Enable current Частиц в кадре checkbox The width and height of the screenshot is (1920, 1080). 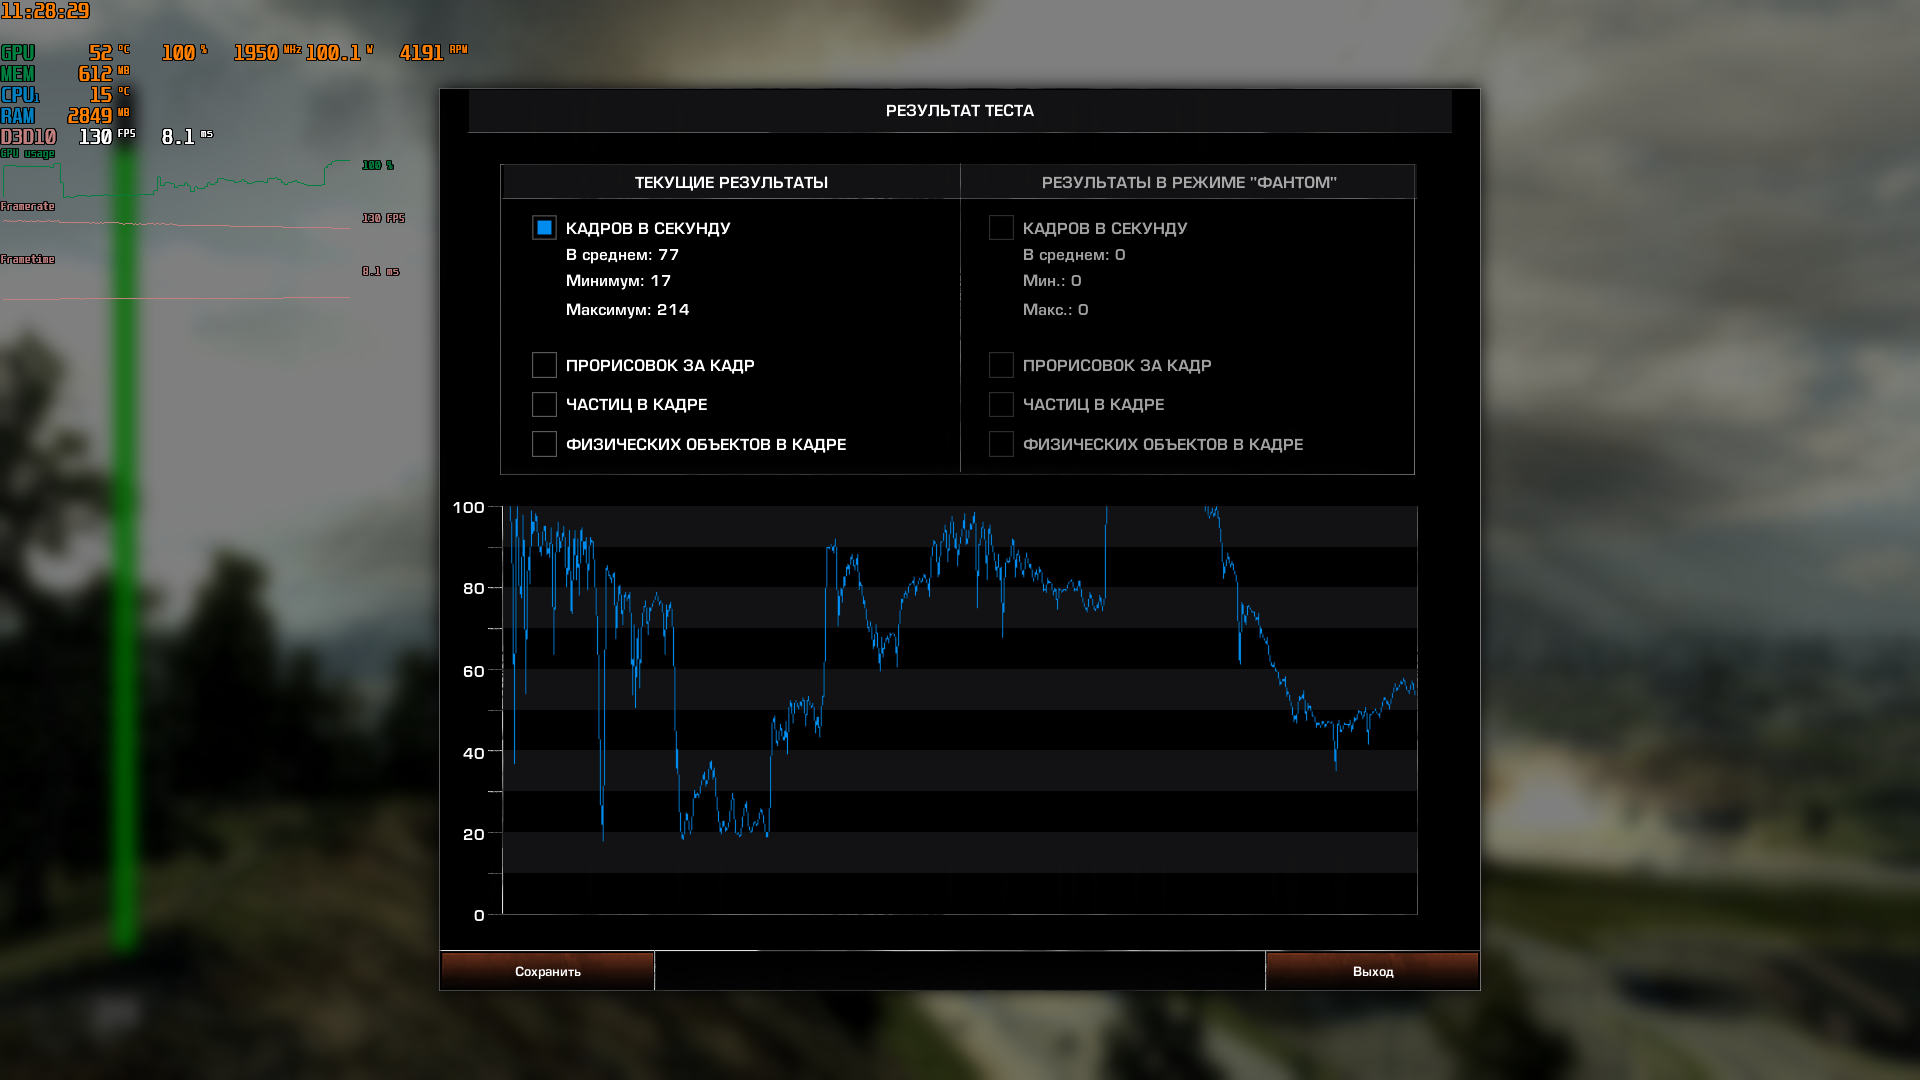pos(544,404)
